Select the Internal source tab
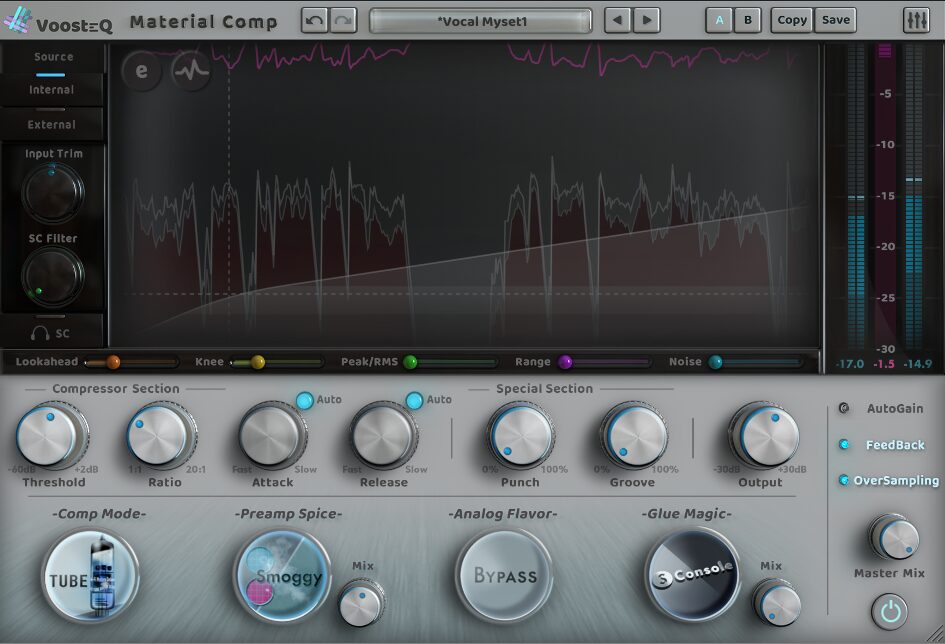The image size is (945, 644). coord(51,90)
